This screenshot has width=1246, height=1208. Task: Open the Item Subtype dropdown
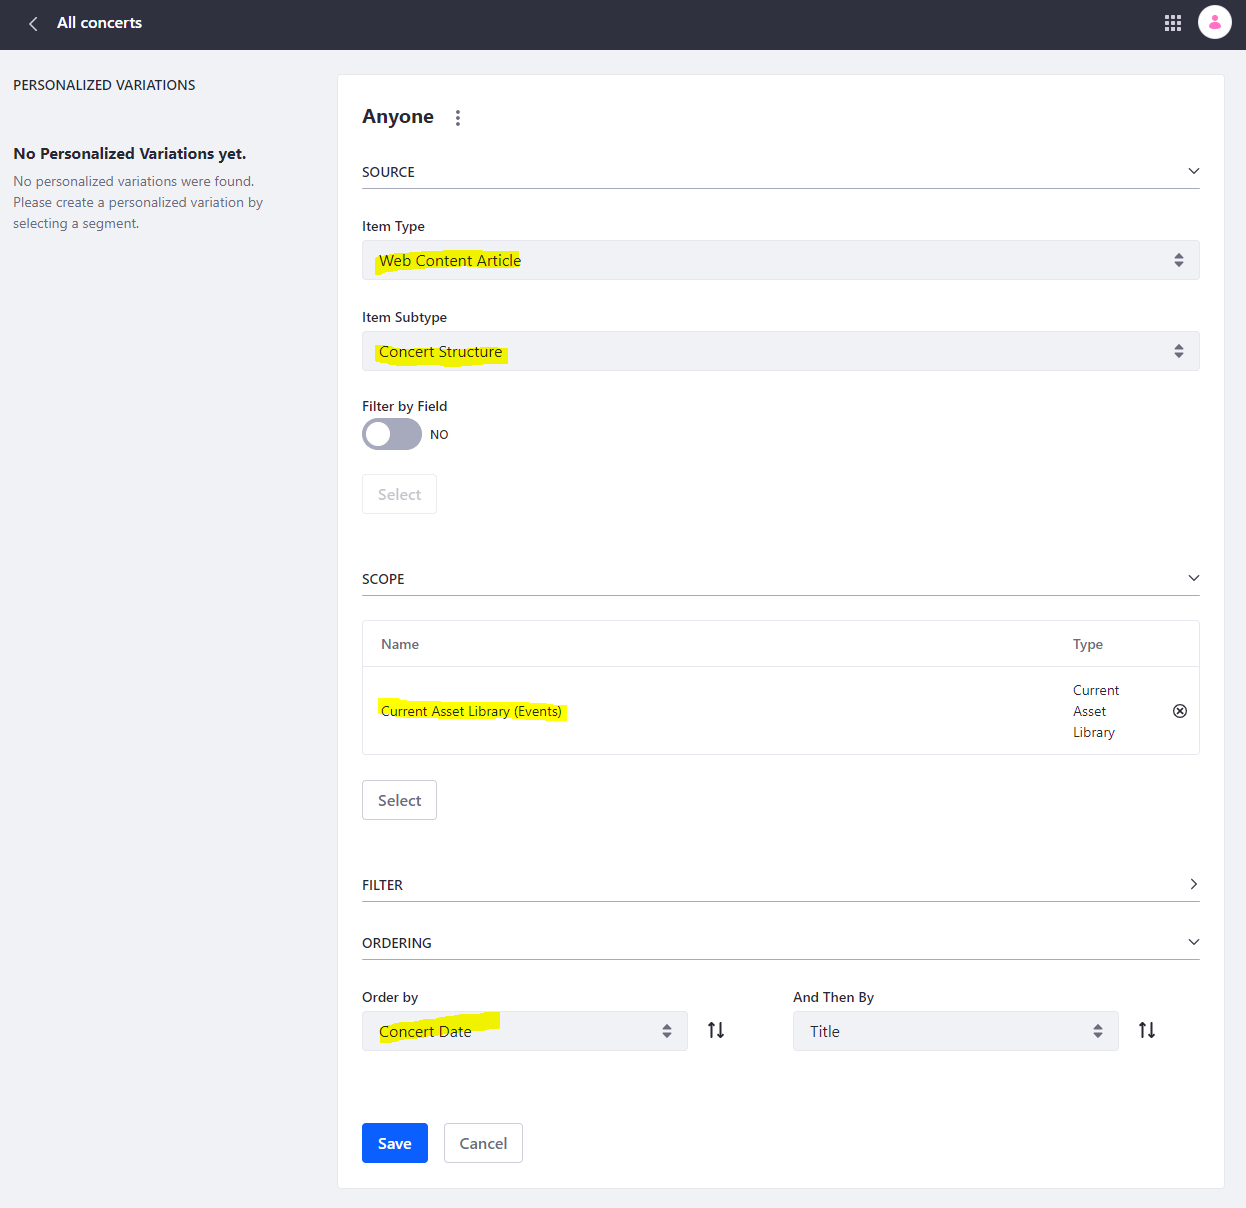pos(780,351)
